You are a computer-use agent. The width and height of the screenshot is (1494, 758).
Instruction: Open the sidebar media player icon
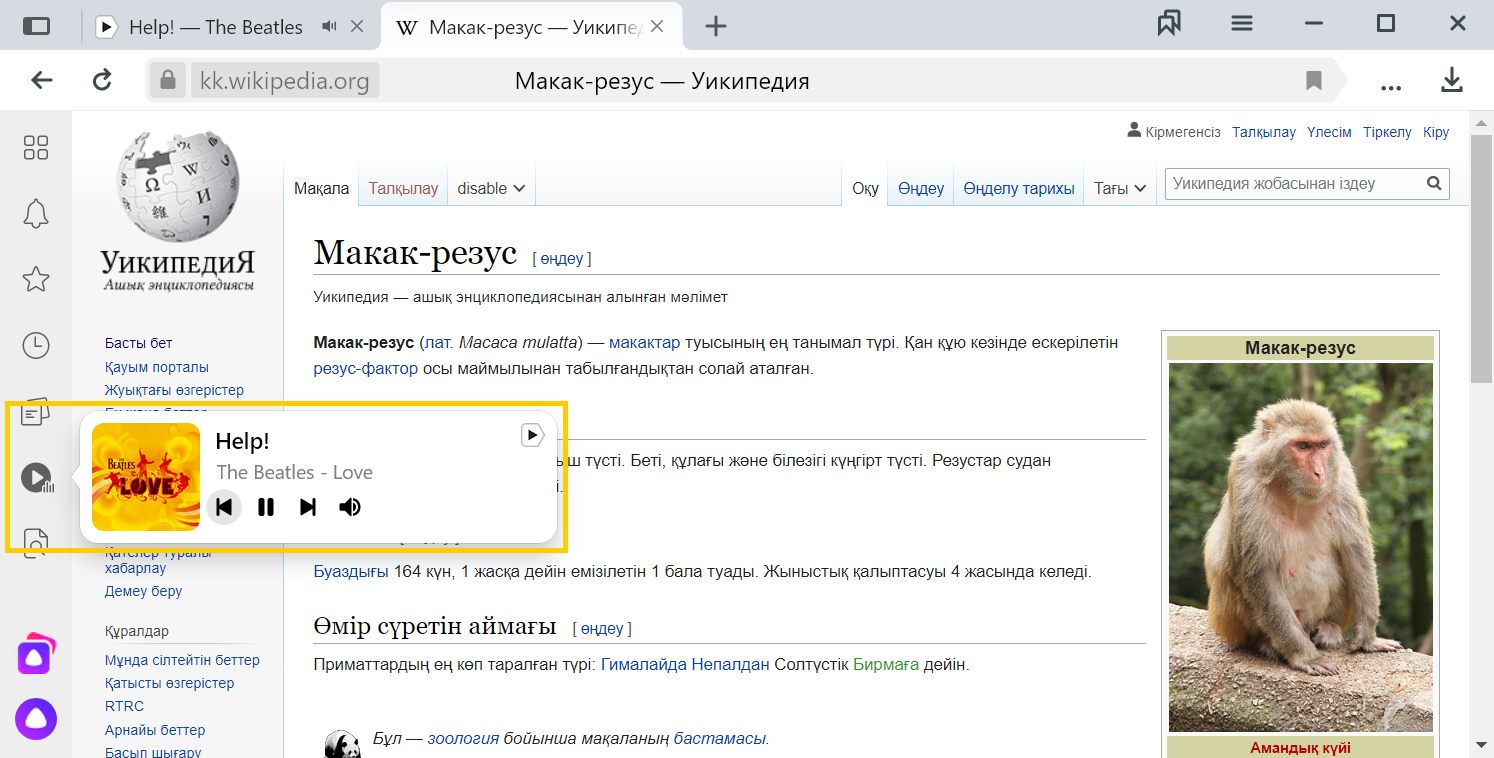(x=36, y=478)
